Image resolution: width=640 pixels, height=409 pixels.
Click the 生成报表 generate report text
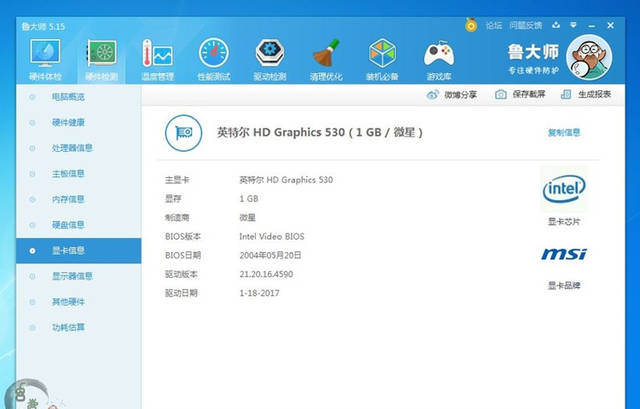594,94
